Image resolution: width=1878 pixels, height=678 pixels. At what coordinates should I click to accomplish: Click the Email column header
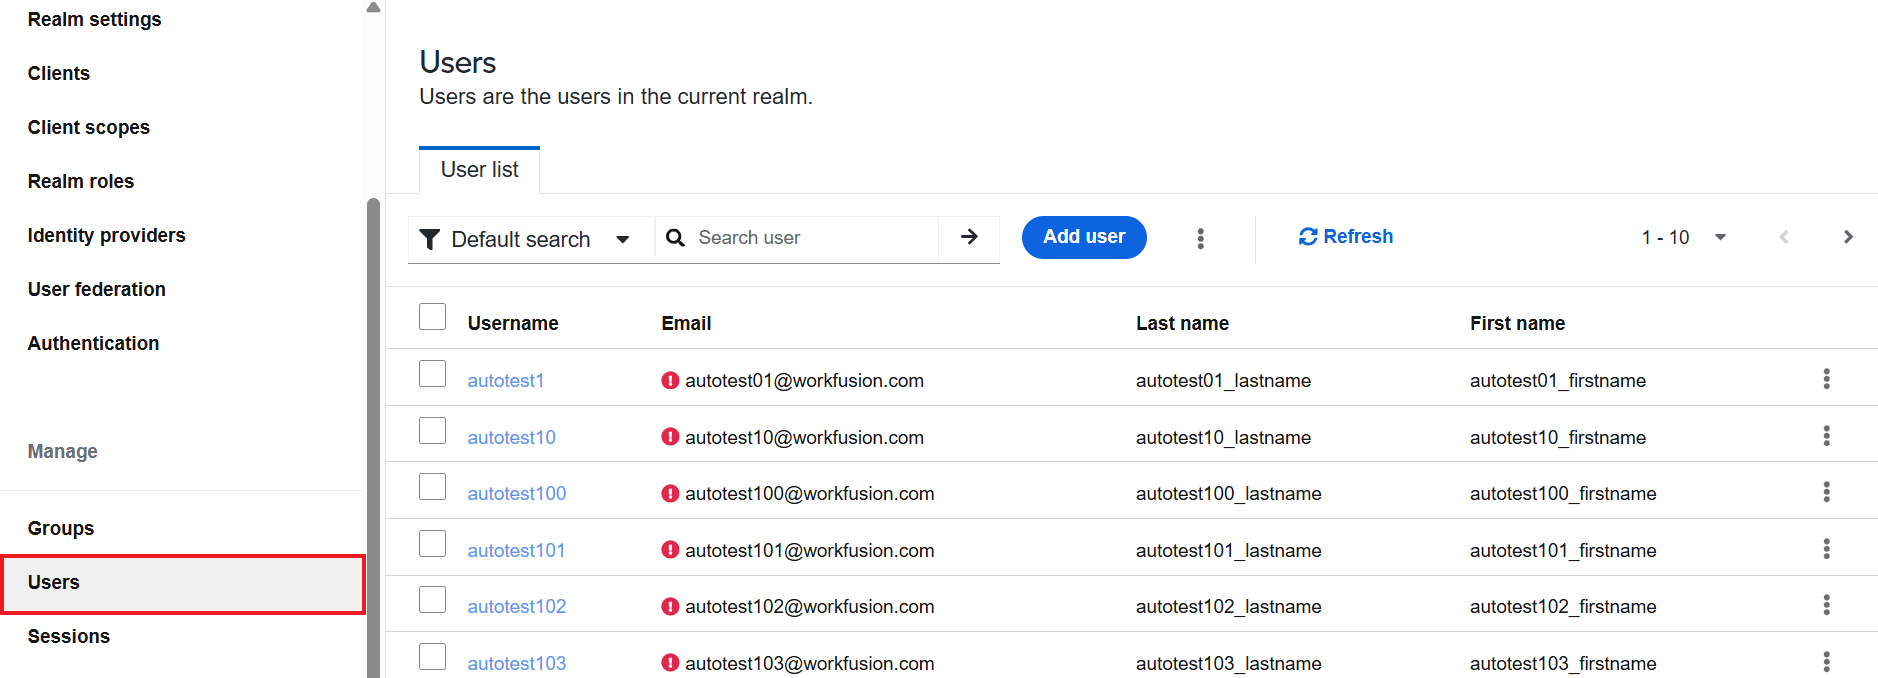[x=686, y=323]
